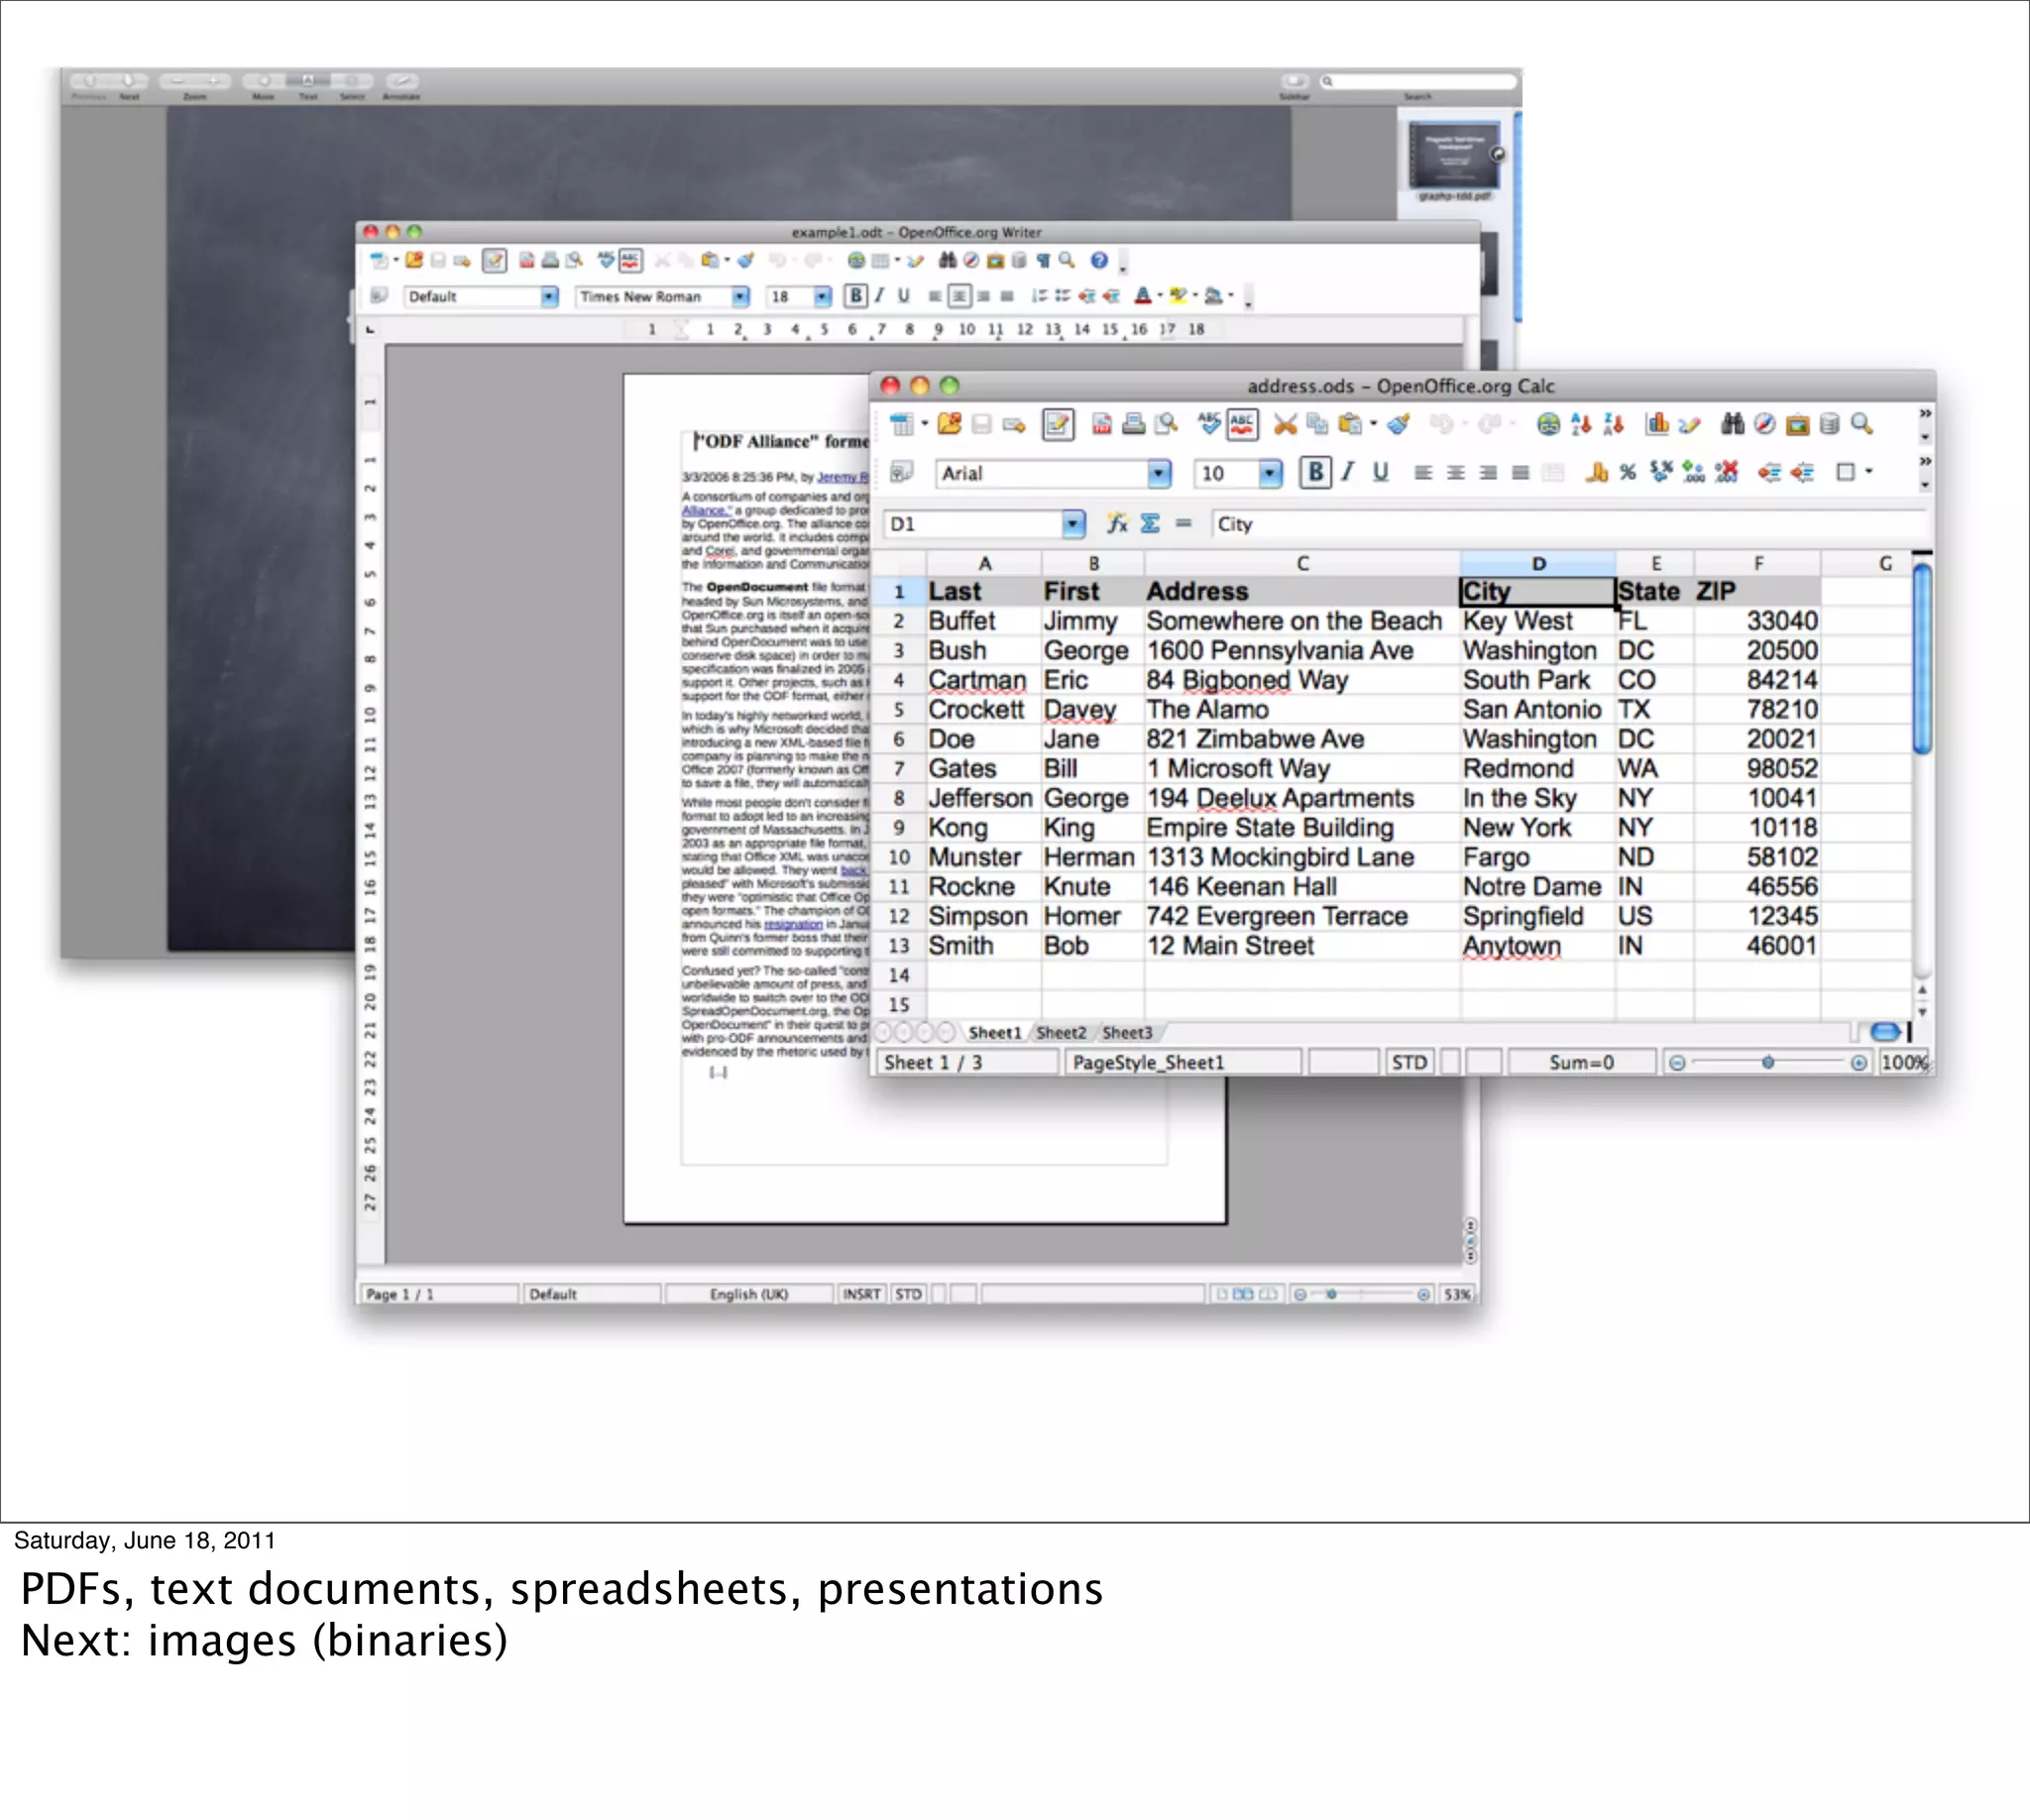The width and height of the screenshot is (2030, 1820).
Task: Open the Borders dropdown arrow in Calc
Action: point(1869,472)
